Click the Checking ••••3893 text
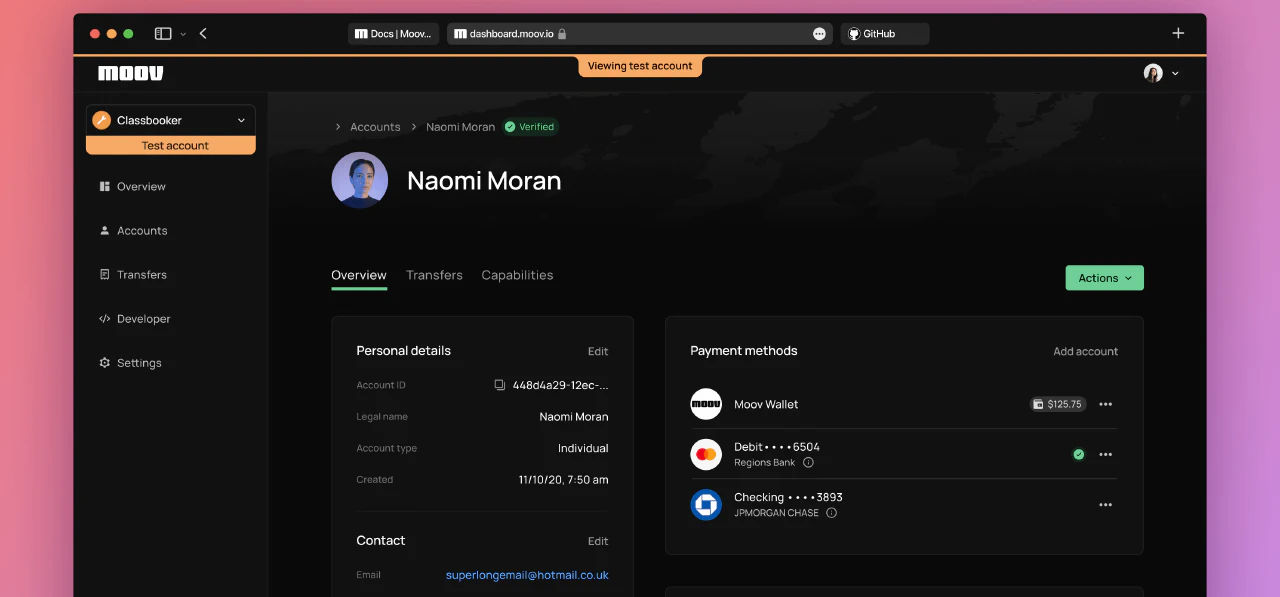 pos(788,497)
